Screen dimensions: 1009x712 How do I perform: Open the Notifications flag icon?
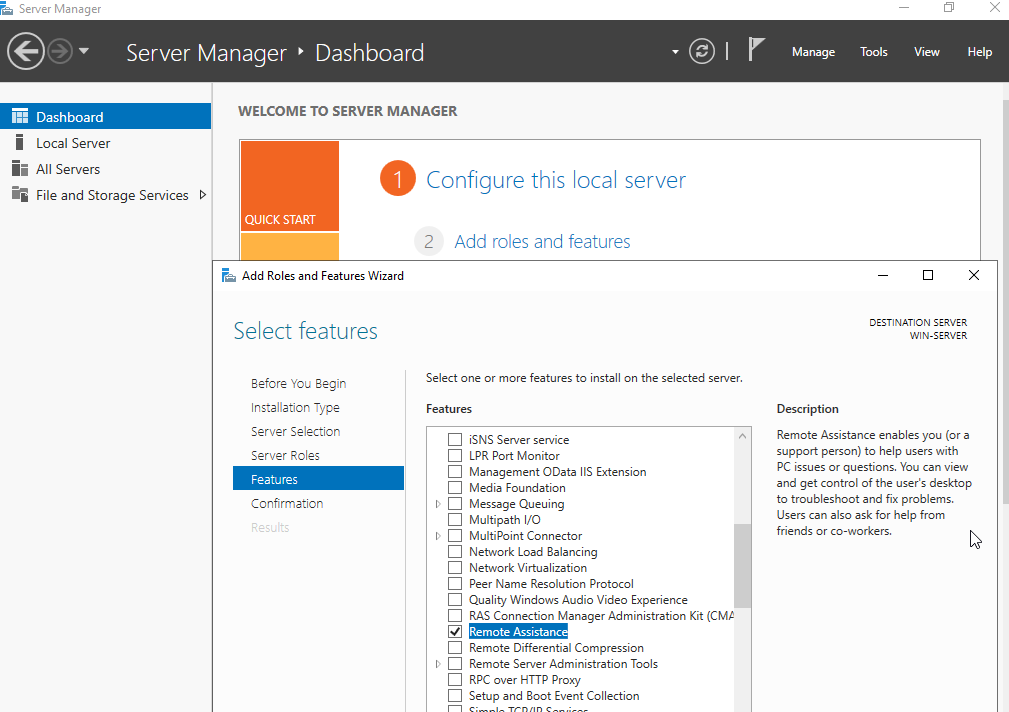pyautogui.click(x=756, y=49)
